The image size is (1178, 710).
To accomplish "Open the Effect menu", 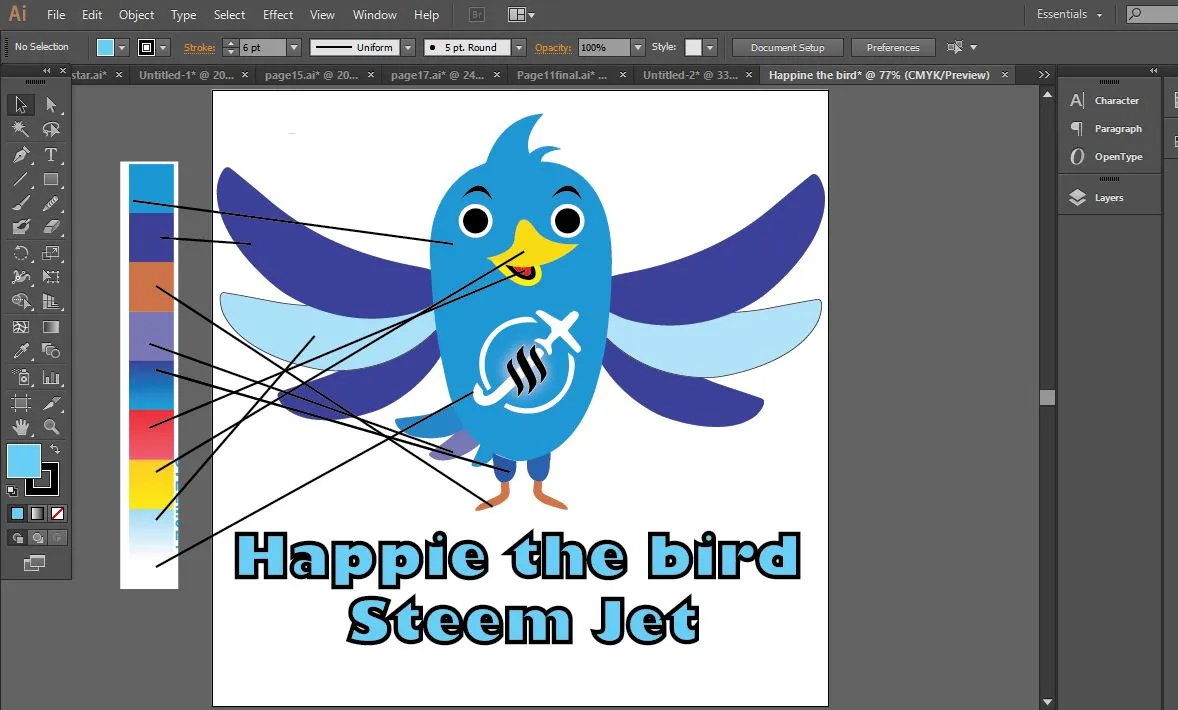I will (x=278, y=15).
